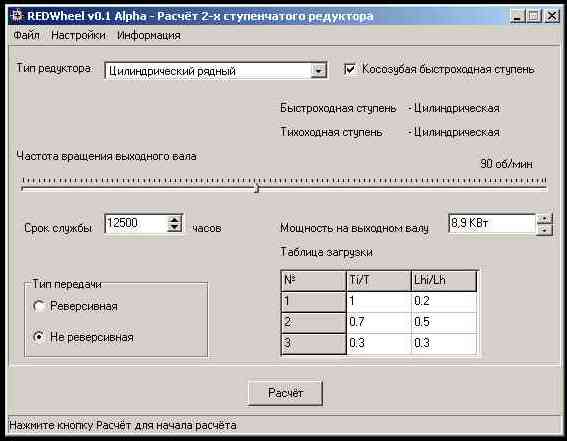
Task: Click the 8.9 КВт power input field
Action: pyautogui.click(x=492, y=223)
